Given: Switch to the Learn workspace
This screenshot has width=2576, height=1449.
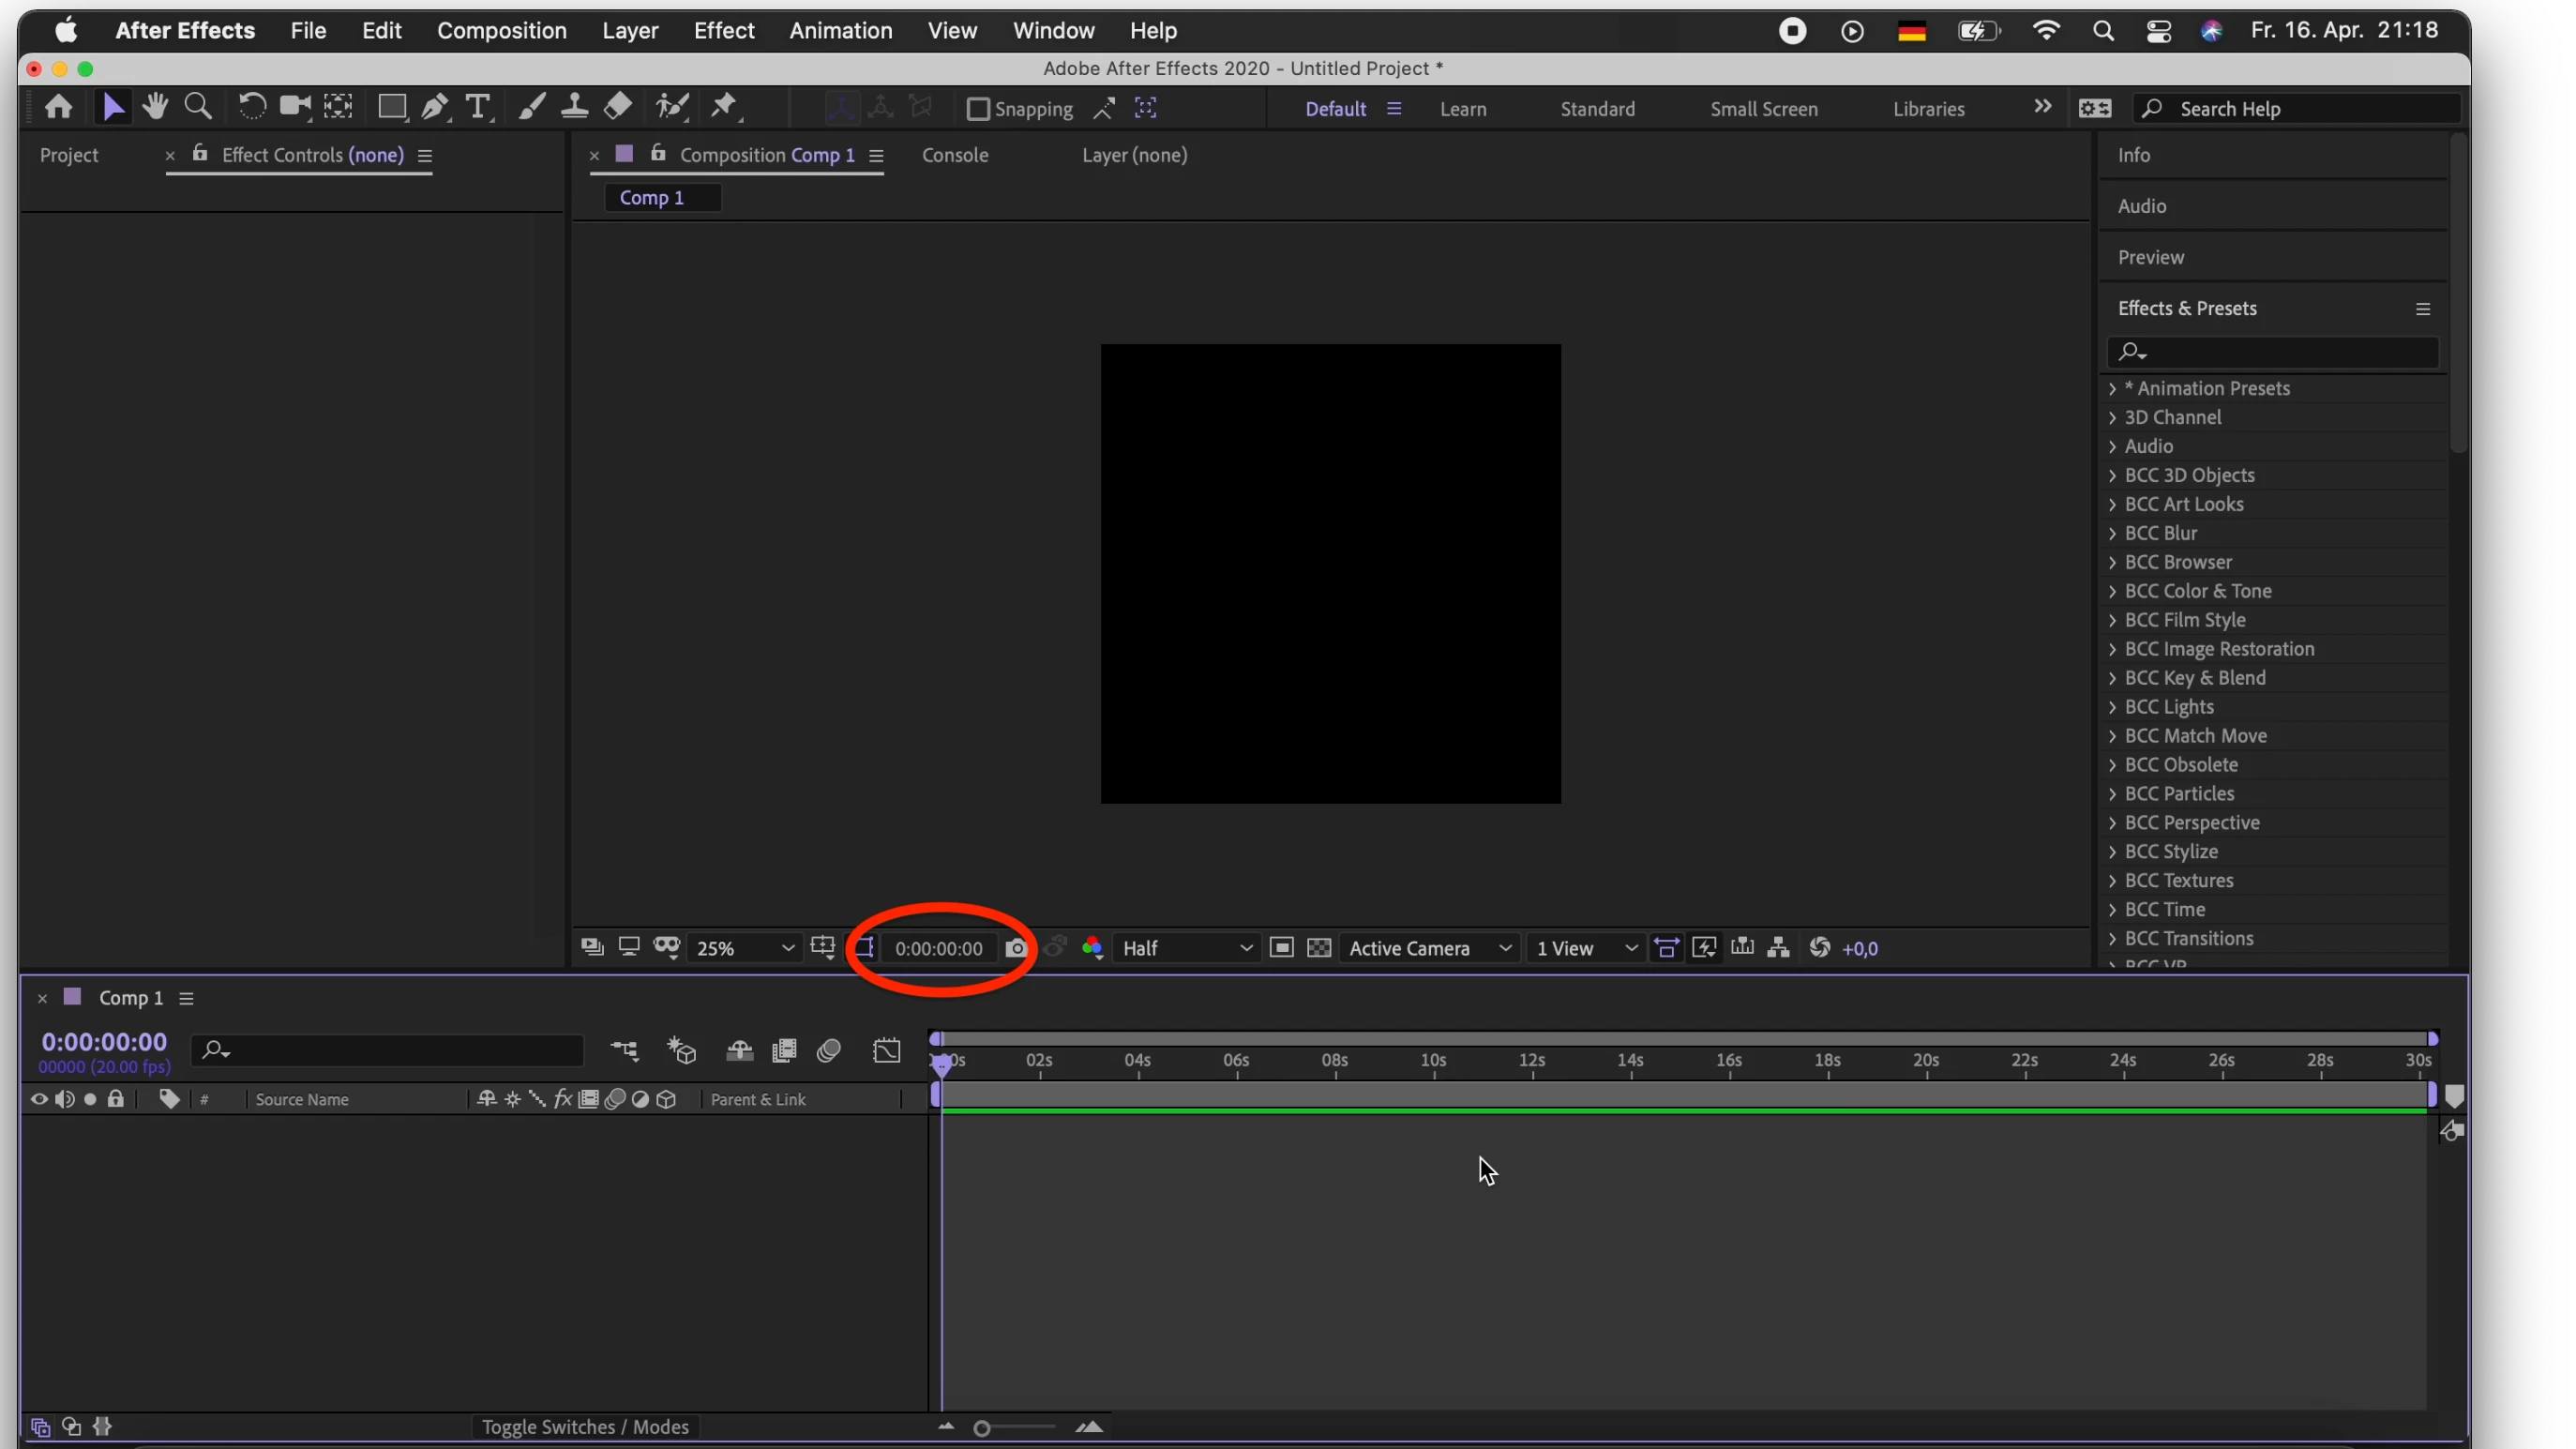Looking at the screenshot, I should point(1462,109).
